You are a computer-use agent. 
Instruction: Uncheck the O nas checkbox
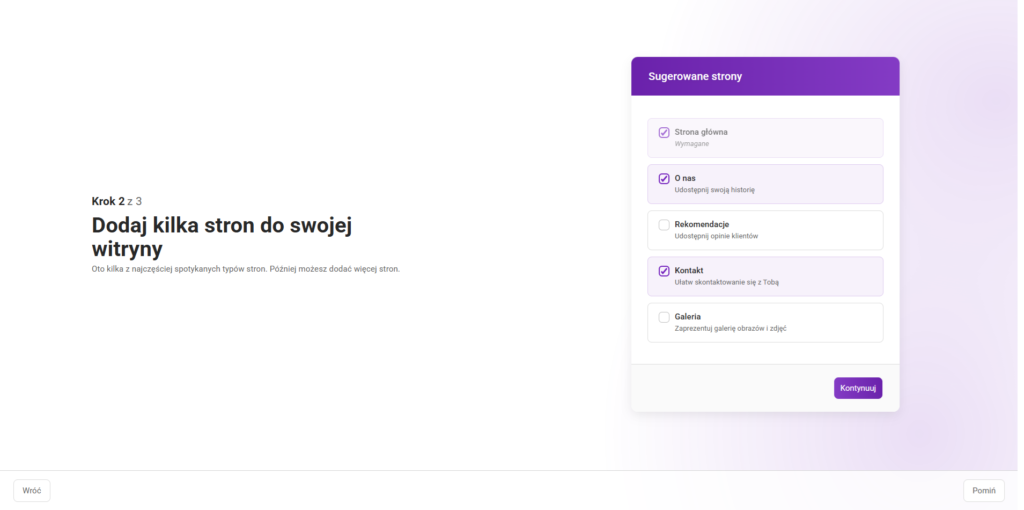click(x=664, y=179)
